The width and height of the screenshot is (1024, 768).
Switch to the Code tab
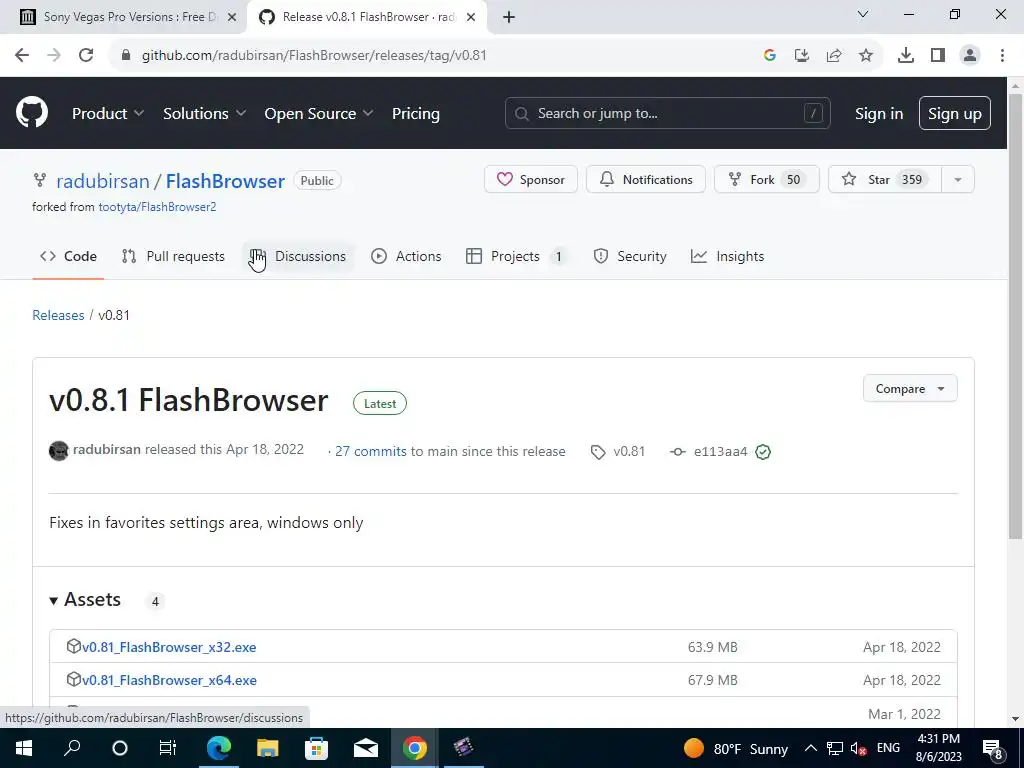click(x=68, y=257)
